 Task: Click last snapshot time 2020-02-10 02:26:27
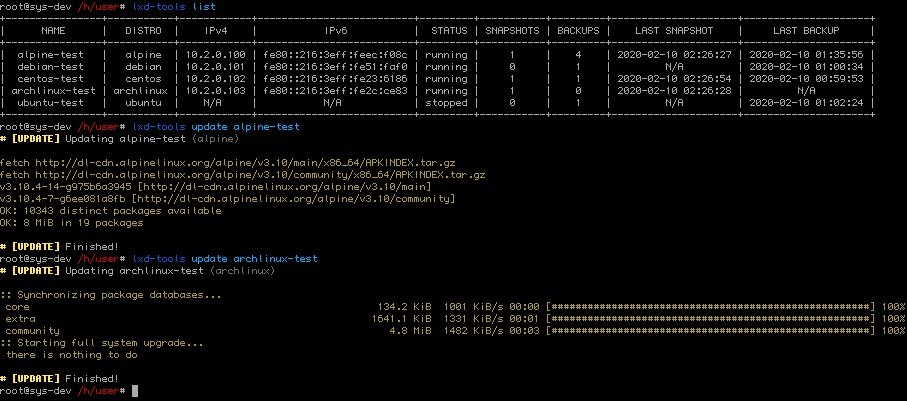click(674, 55)
